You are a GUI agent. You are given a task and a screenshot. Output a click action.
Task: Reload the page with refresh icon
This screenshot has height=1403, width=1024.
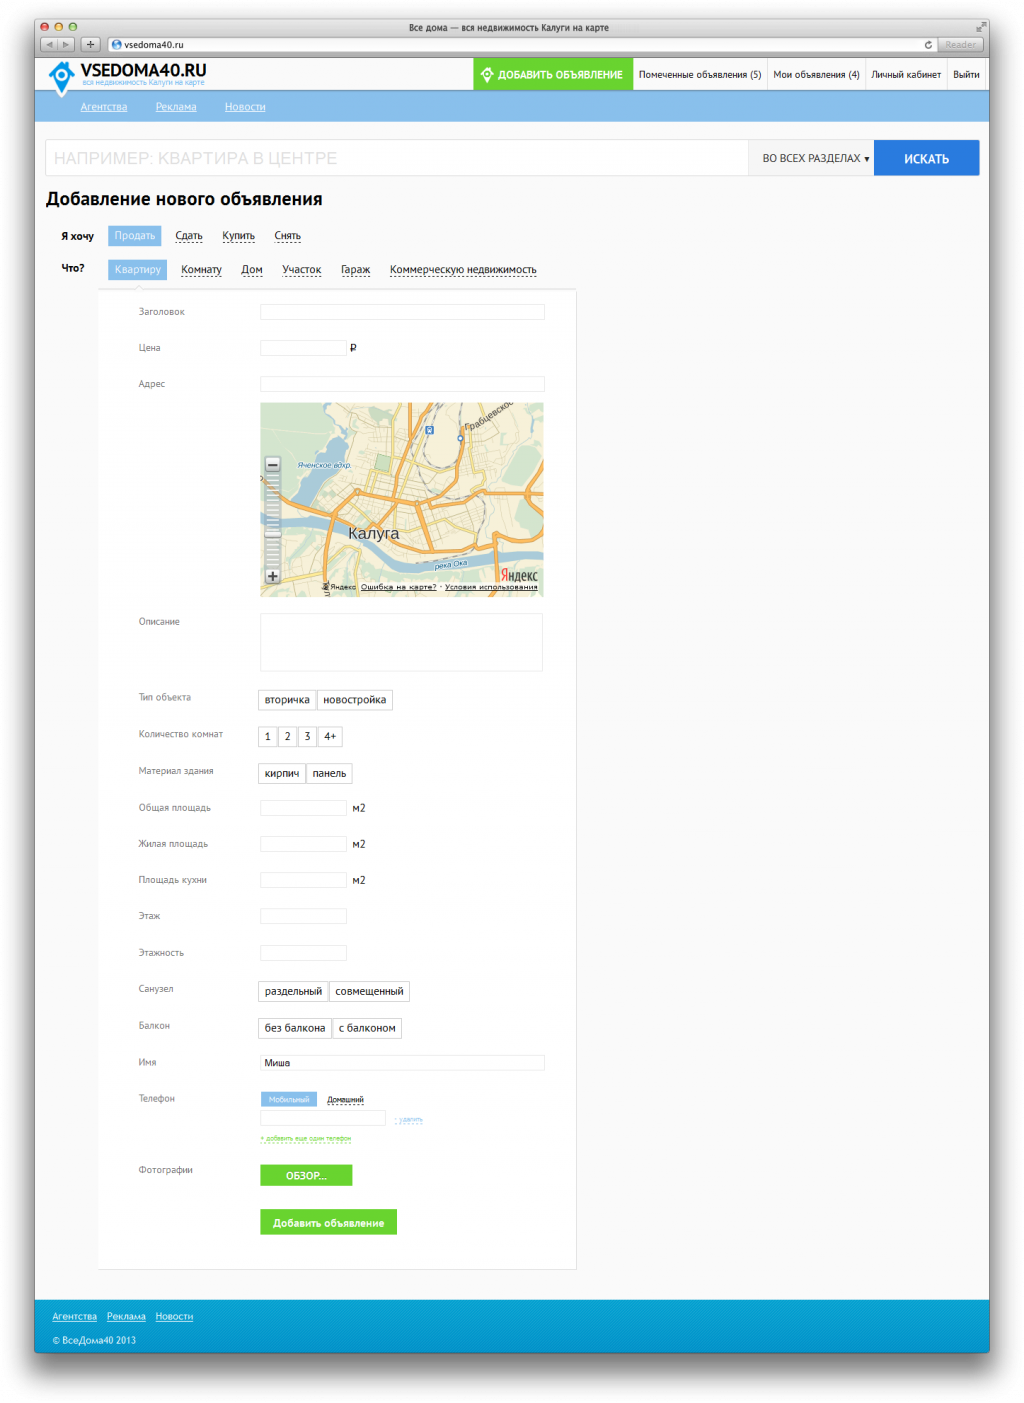(x=928, y=44)
